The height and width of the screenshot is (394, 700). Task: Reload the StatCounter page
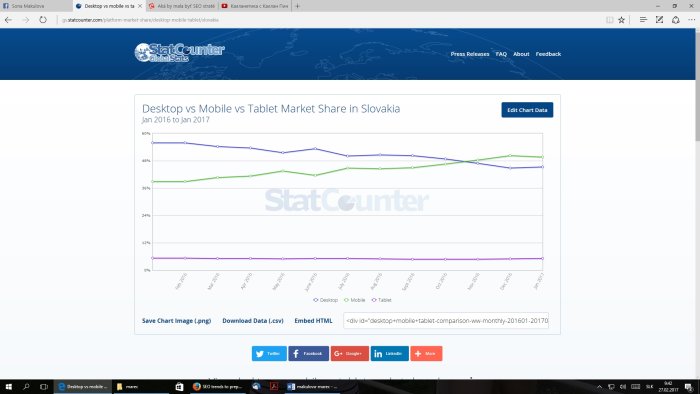click(x=43, y=20)
